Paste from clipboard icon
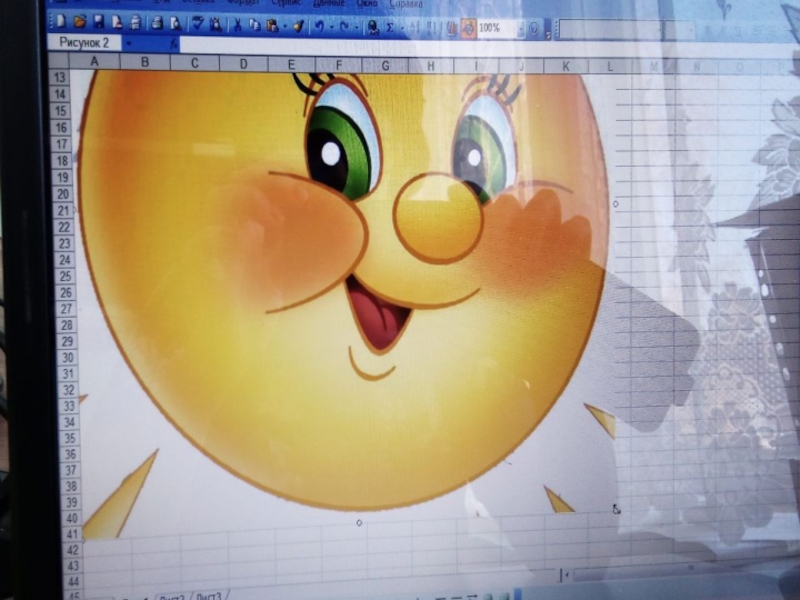Image resolution: width=800 pixels, height=600 pixels. pyautogui.click(x=272, y=25)
